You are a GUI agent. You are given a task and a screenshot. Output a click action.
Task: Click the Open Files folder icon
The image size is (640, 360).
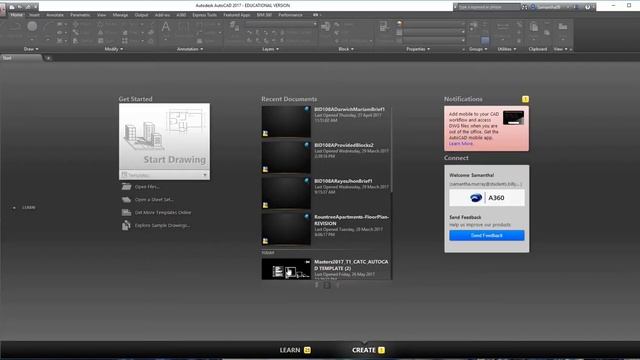point(127,187)
